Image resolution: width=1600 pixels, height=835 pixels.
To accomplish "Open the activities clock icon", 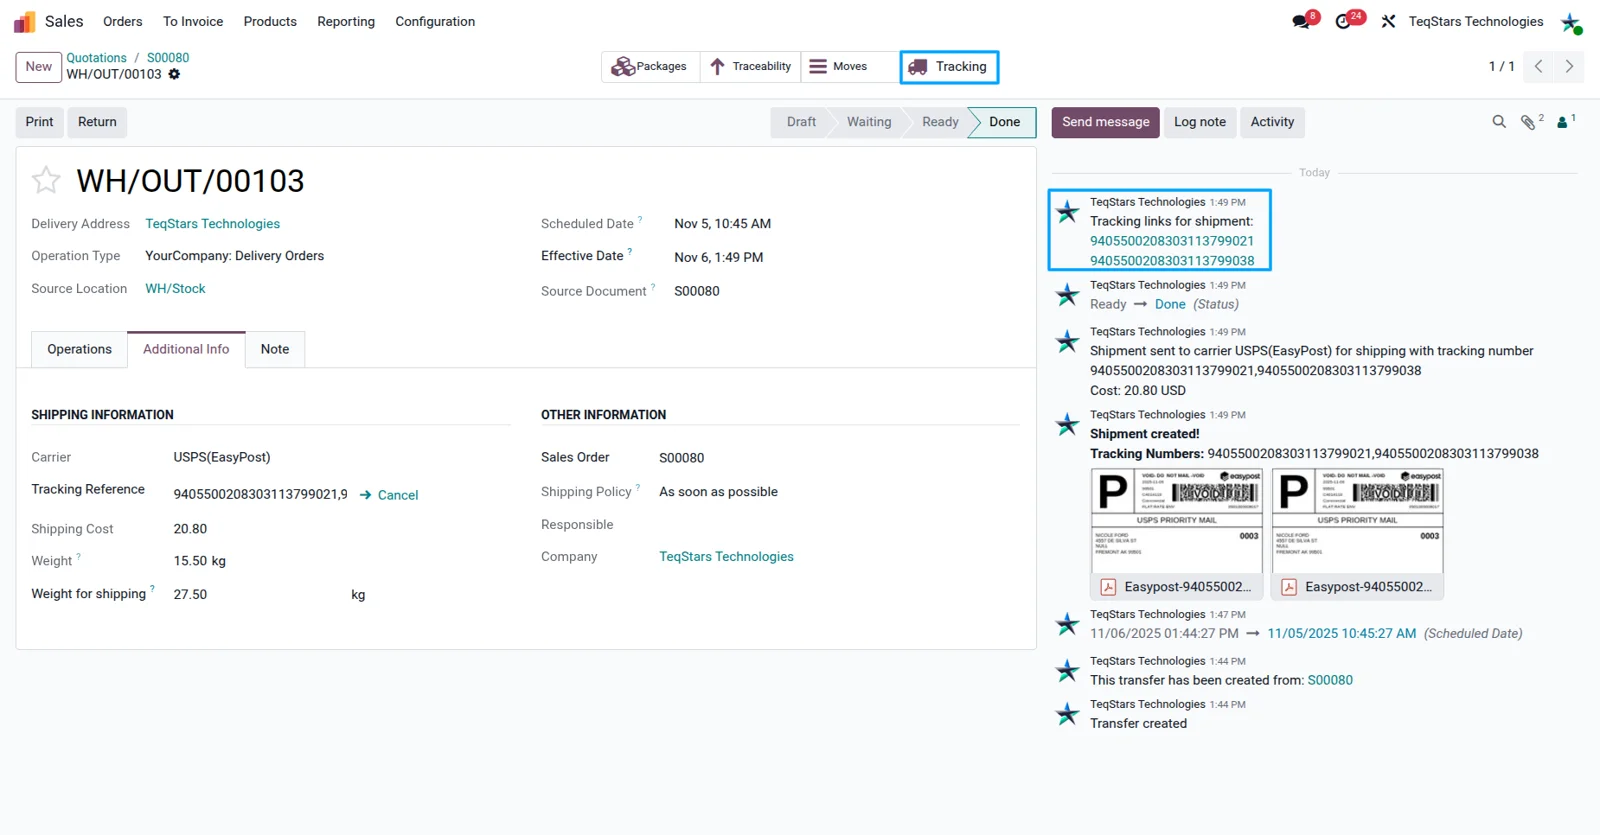I will point(1343,21).
